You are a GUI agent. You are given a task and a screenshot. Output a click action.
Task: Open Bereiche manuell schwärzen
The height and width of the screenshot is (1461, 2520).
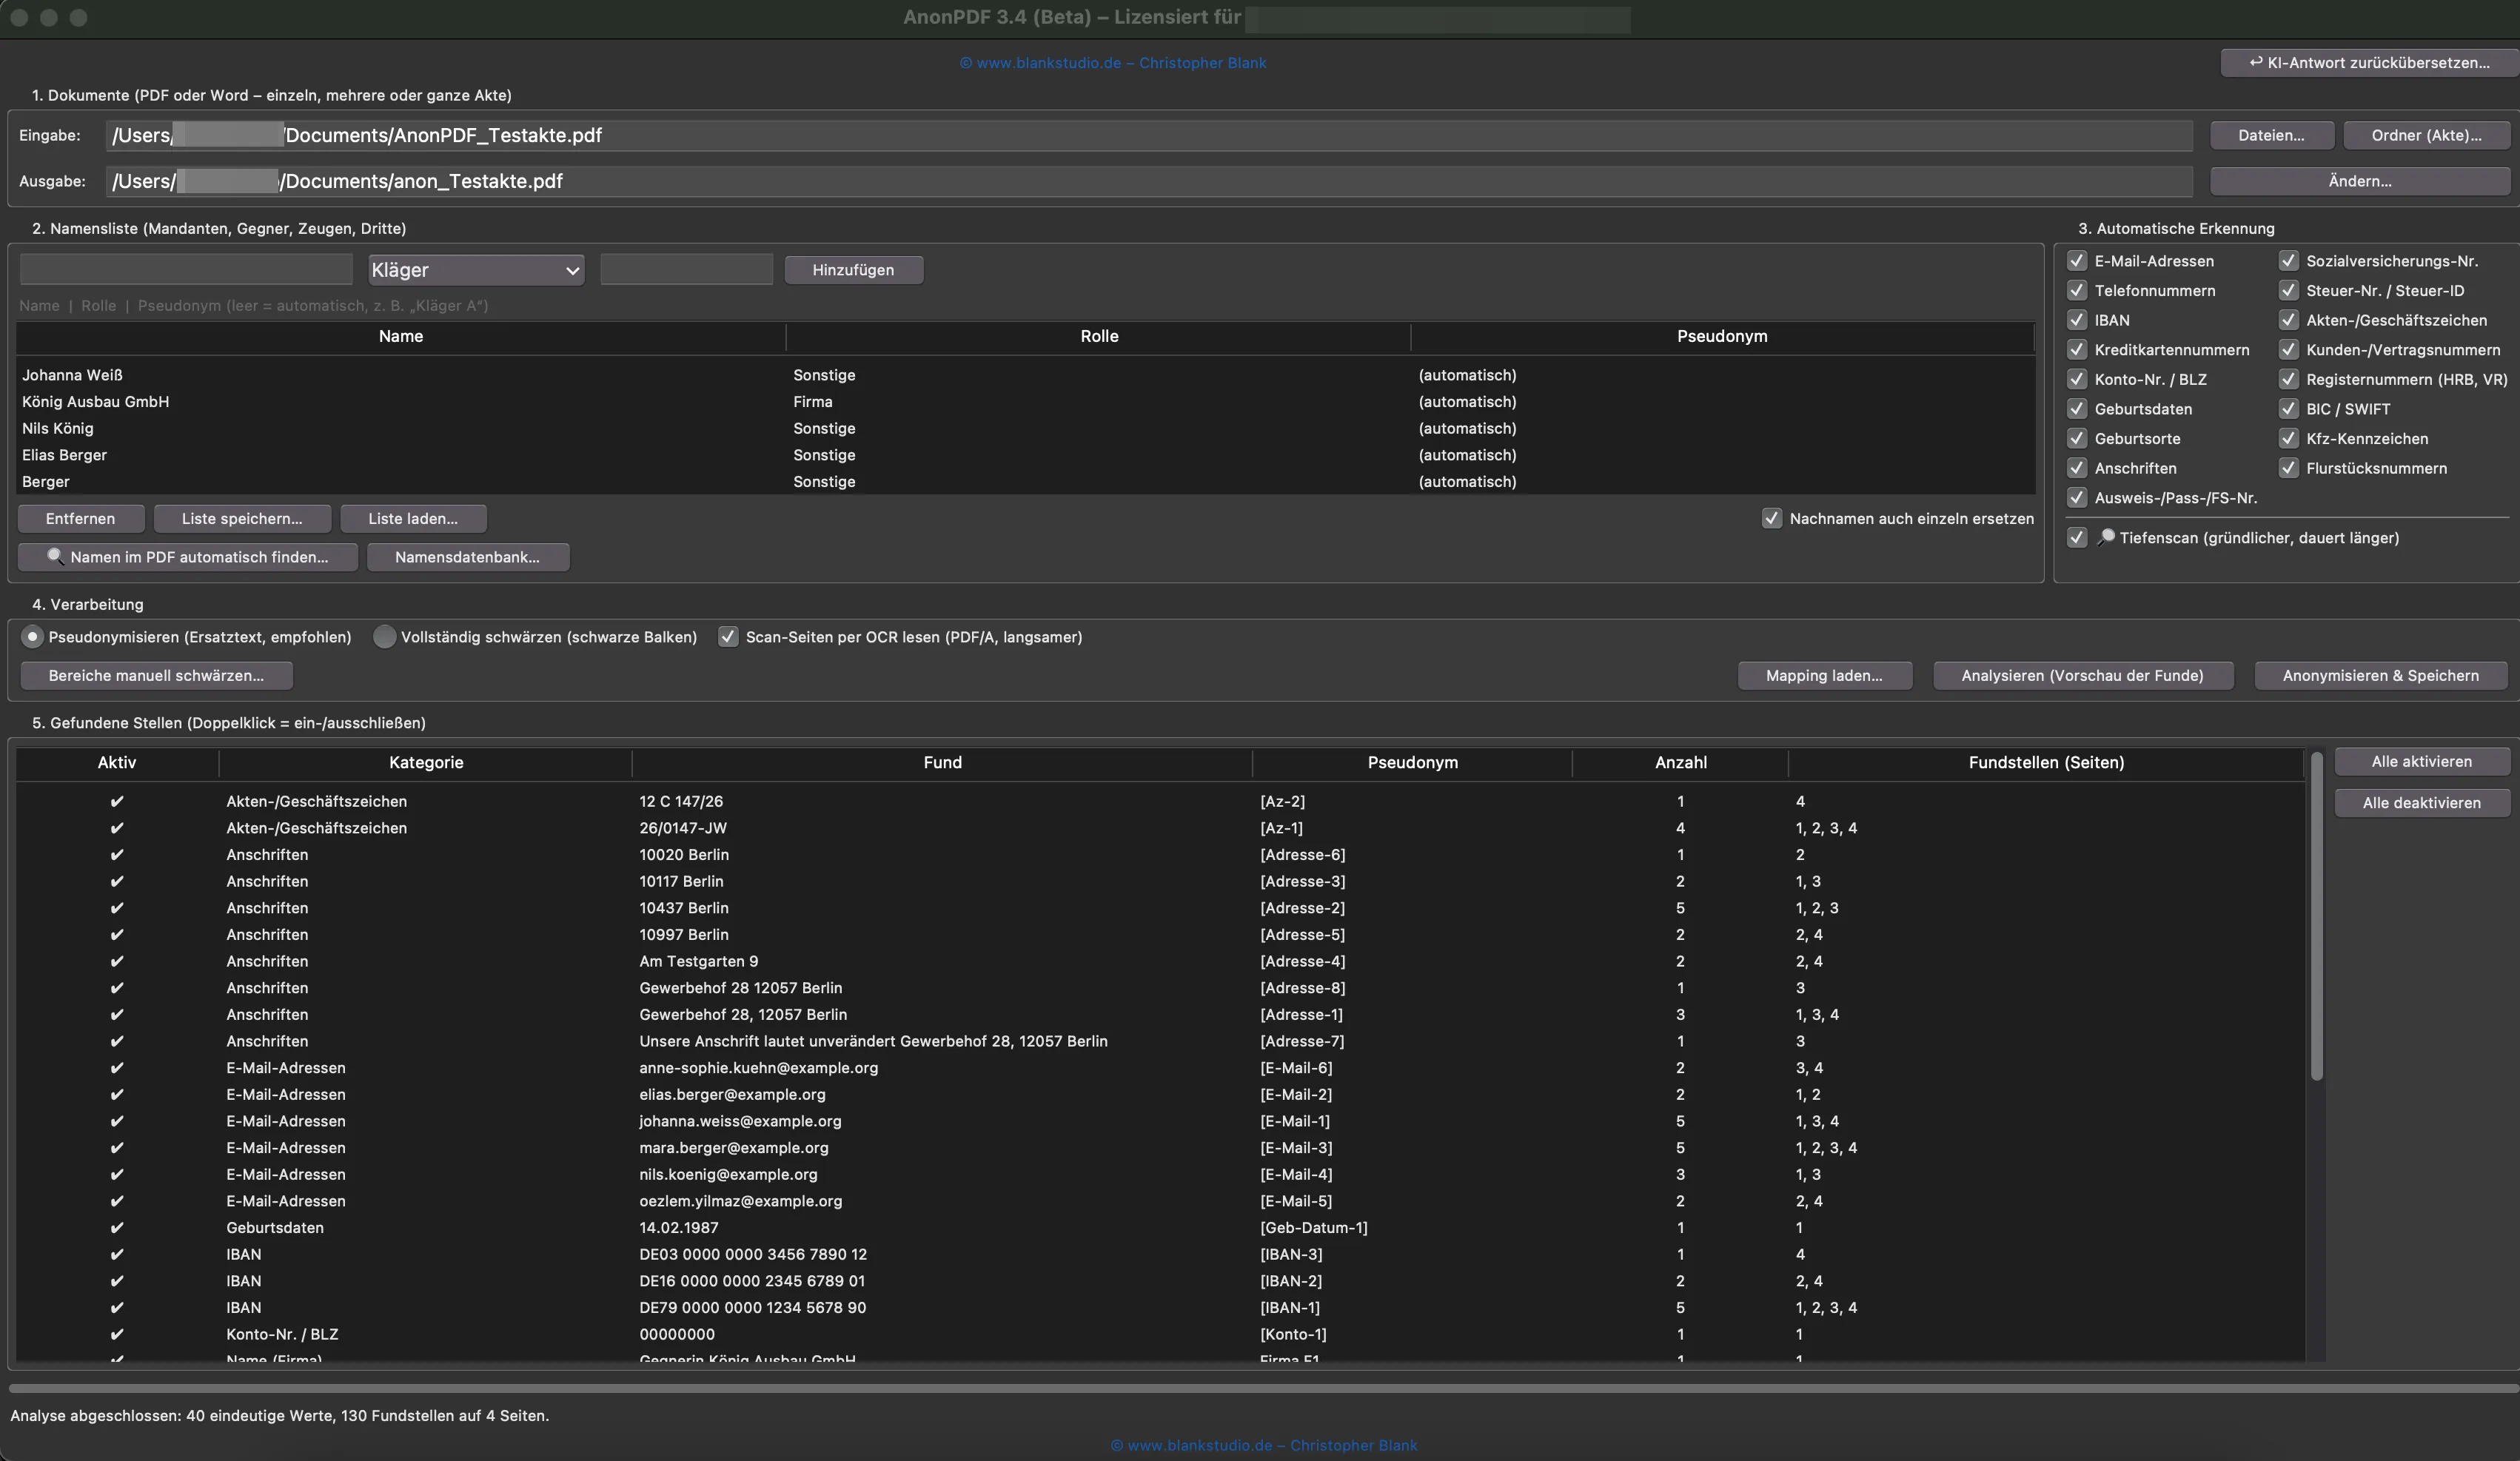click(x=156, y=675)
